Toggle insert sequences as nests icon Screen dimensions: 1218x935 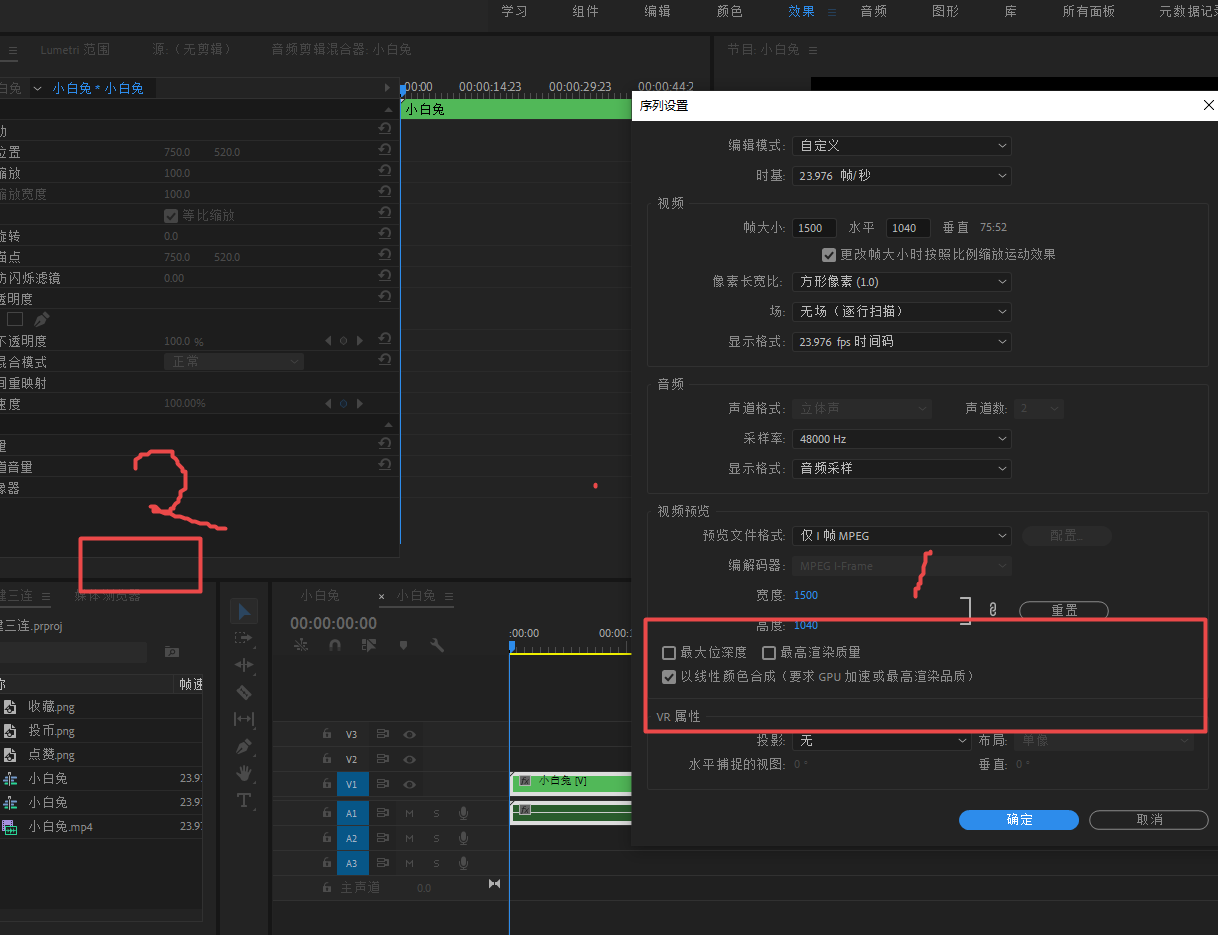pyautogui.click(x=301, y=646)
